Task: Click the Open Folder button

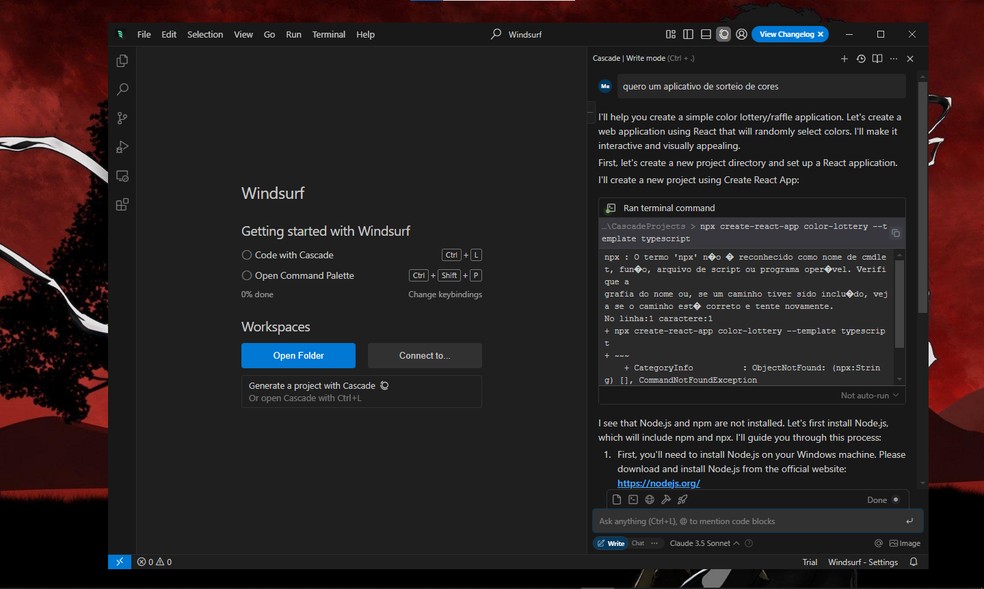Action: tap(298, 355)
